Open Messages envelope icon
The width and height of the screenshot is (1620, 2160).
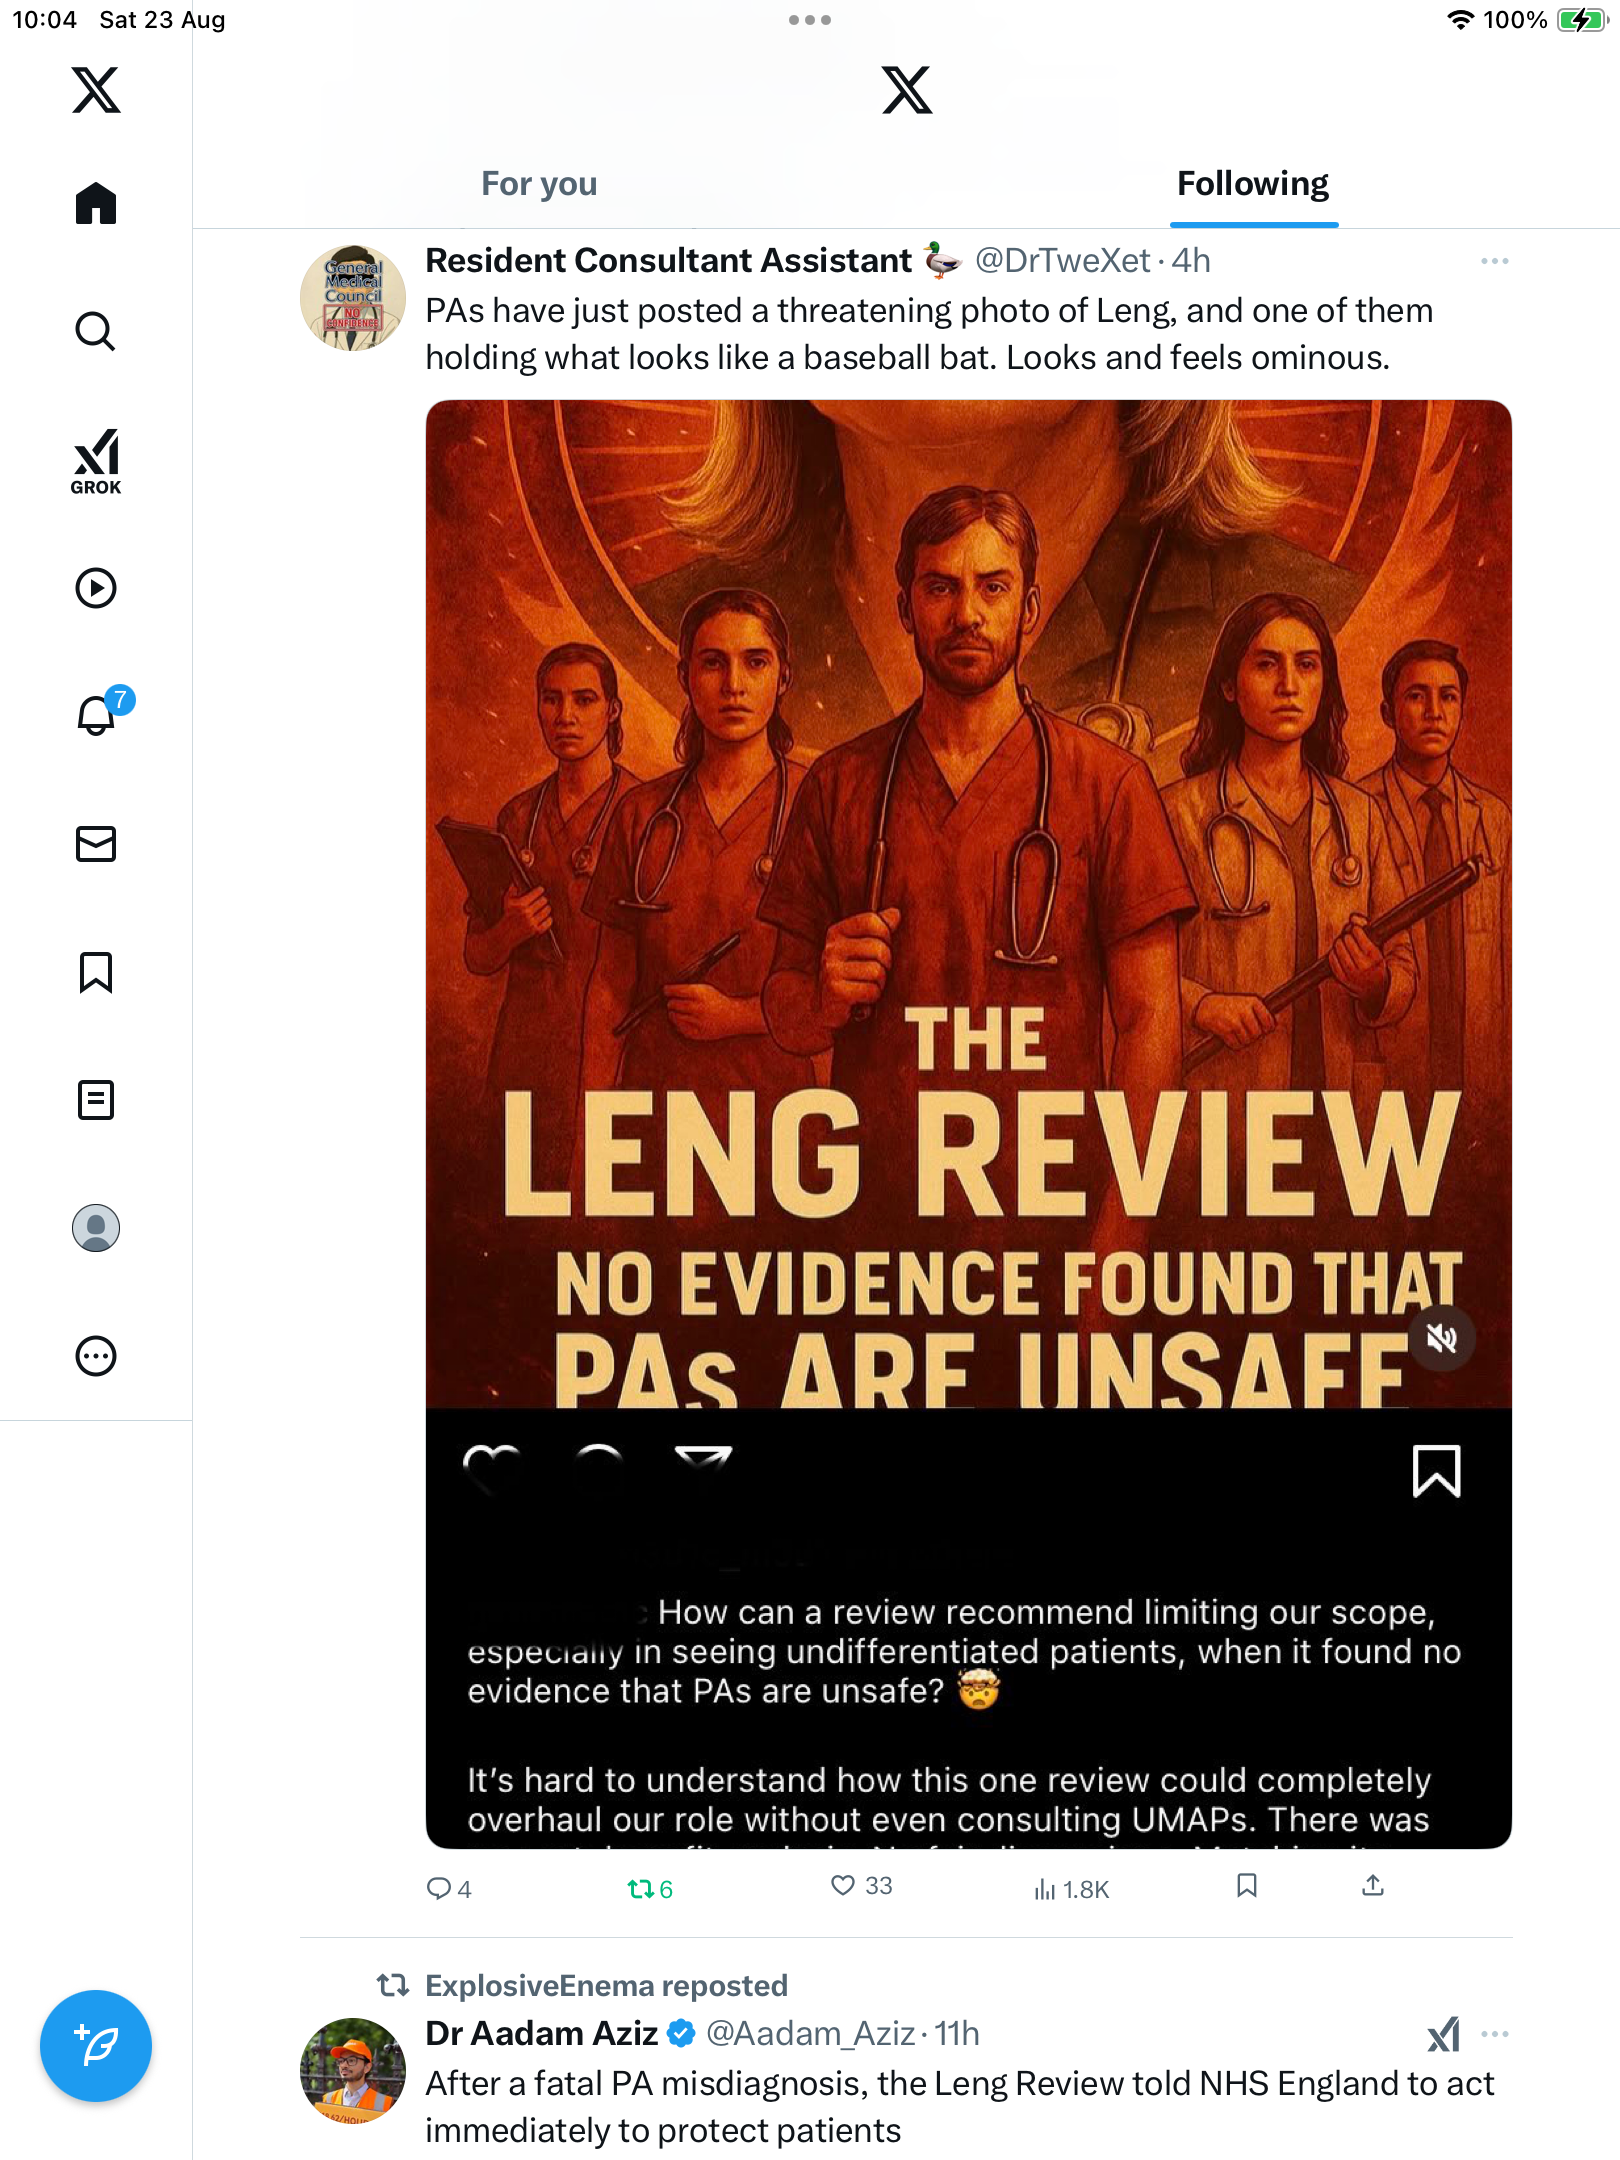coord(96,844)
